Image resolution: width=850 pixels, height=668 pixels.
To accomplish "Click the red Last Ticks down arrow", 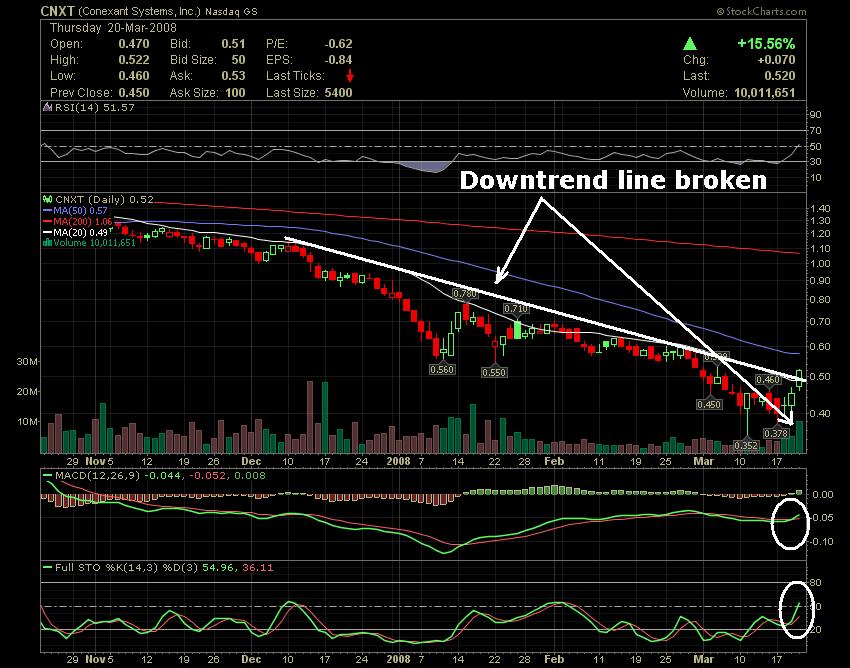I will click(350, 75).
